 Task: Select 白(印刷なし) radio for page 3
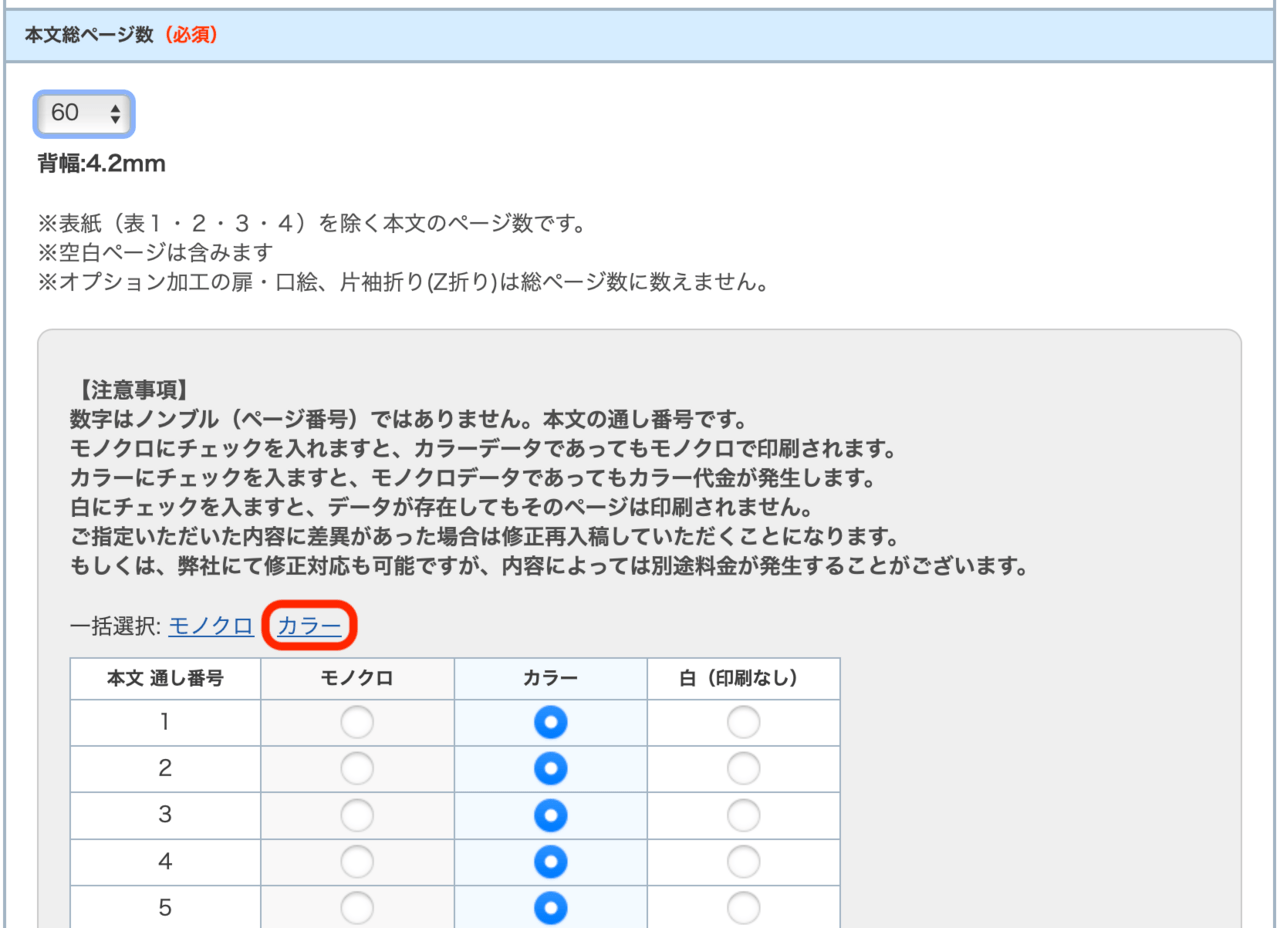[743, 815]
